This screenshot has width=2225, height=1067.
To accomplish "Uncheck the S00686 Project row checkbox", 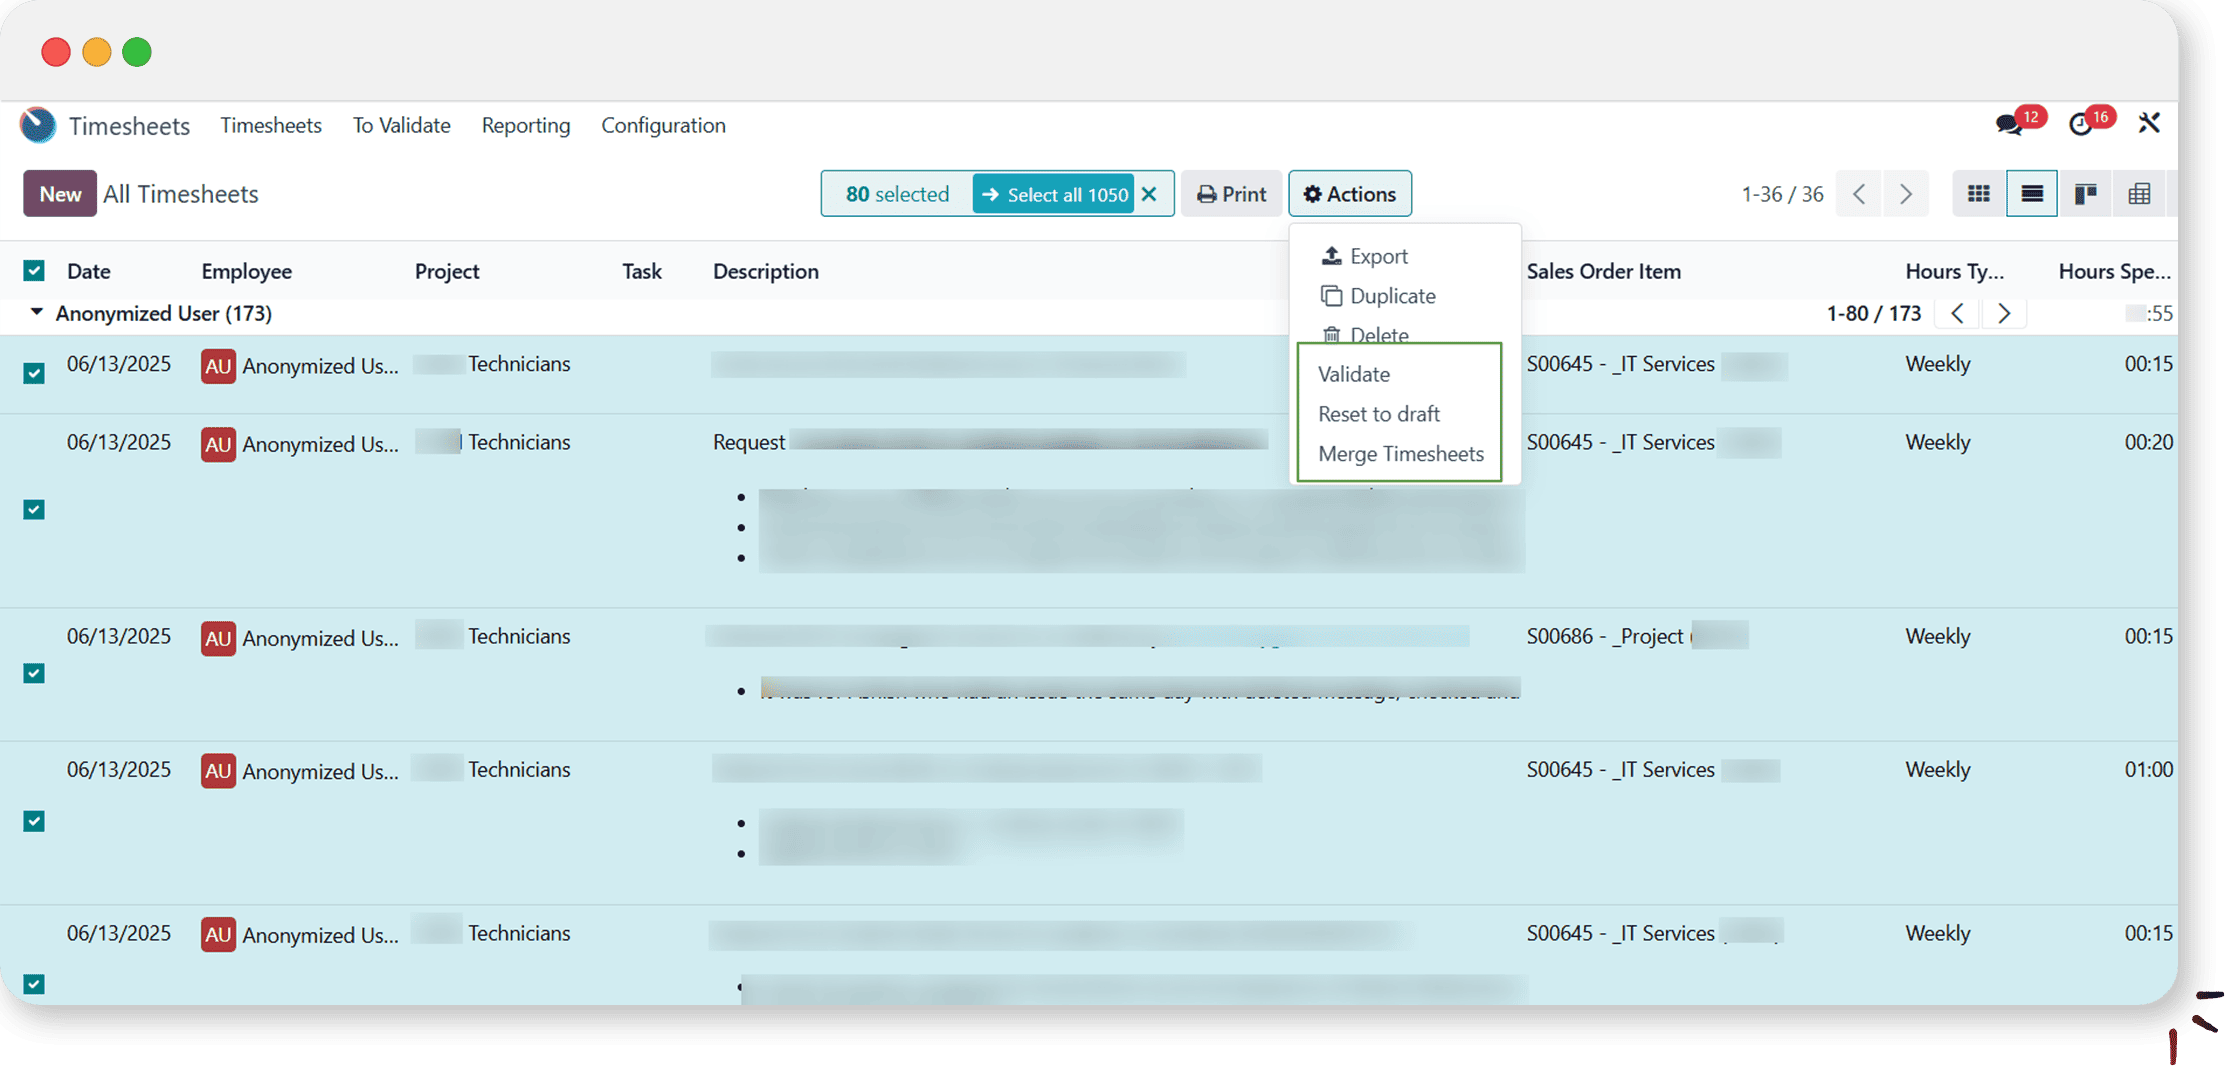I will click(34, 673).
